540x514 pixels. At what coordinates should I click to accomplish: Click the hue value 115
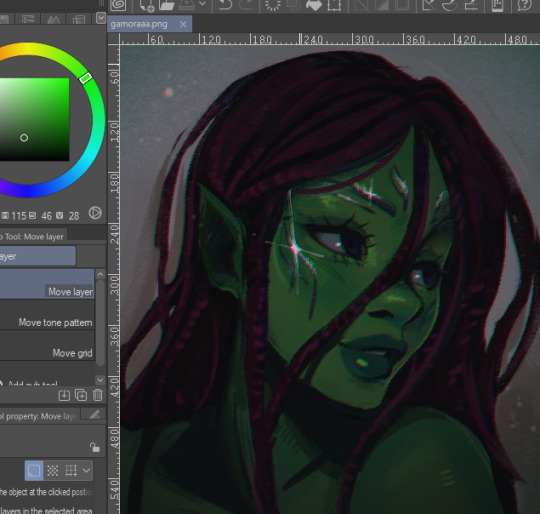pos(19,216)
